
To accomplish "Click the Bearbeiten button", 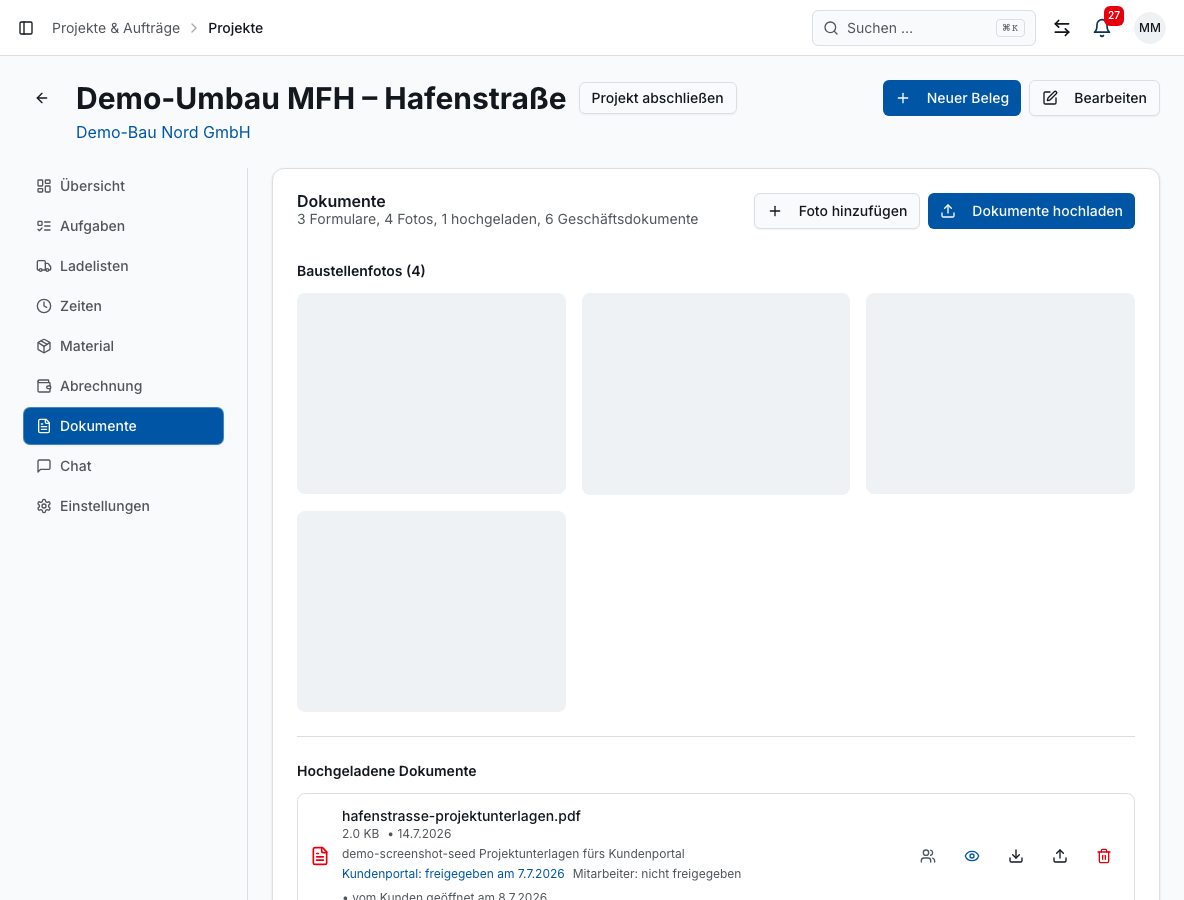I will click(x=1094, y=98).
